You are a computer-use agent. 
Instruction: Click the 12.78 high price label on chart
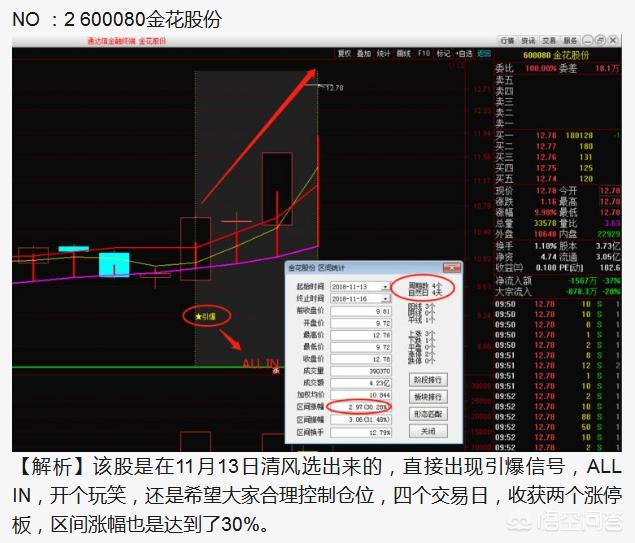point(334,87)
